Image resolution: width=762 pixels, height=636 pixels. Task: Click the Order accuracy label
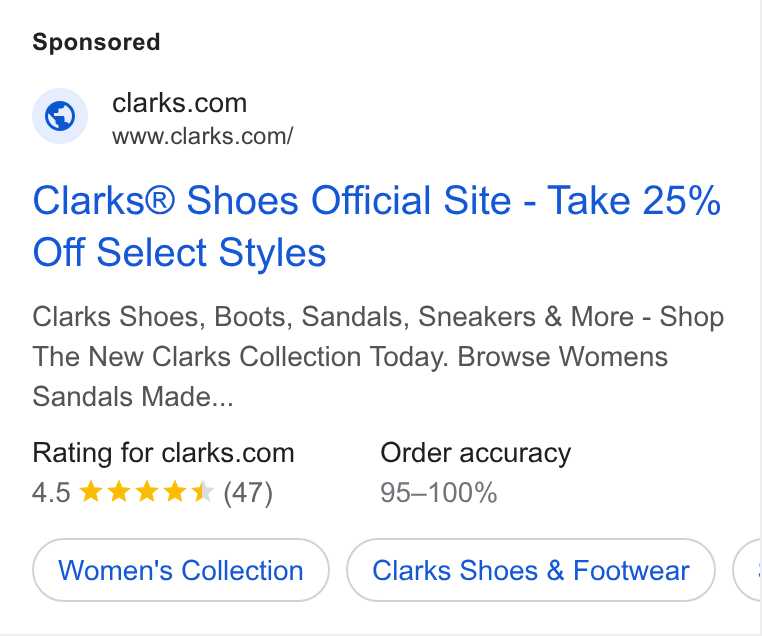(475, 453)
